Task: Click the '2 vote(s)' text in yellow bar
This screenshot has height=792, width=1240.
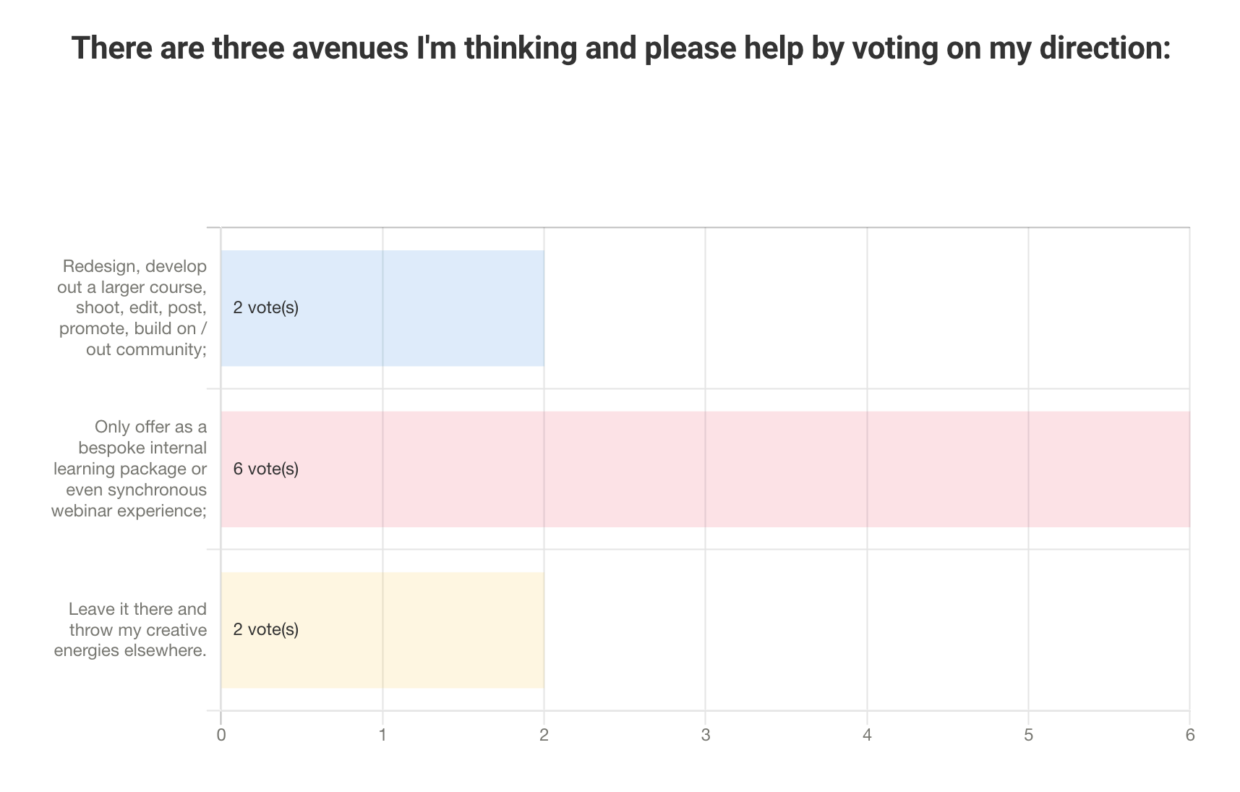Action: coord(266,630)
